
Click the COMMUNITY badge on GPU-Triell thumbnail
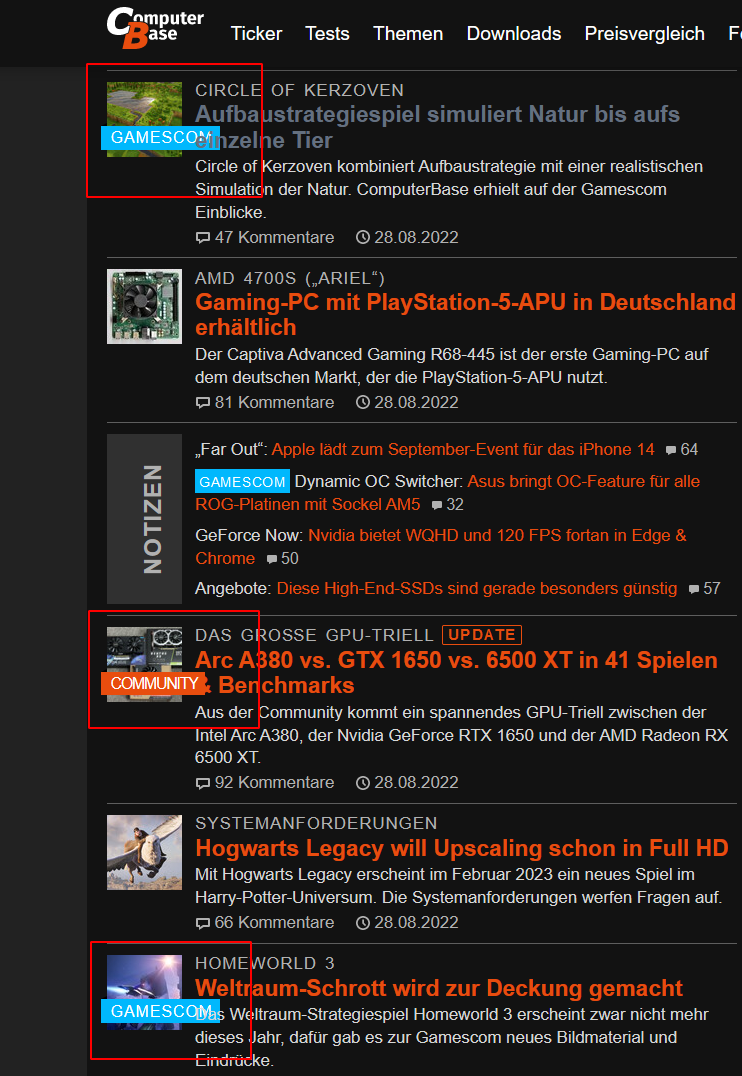click(154, 683)
